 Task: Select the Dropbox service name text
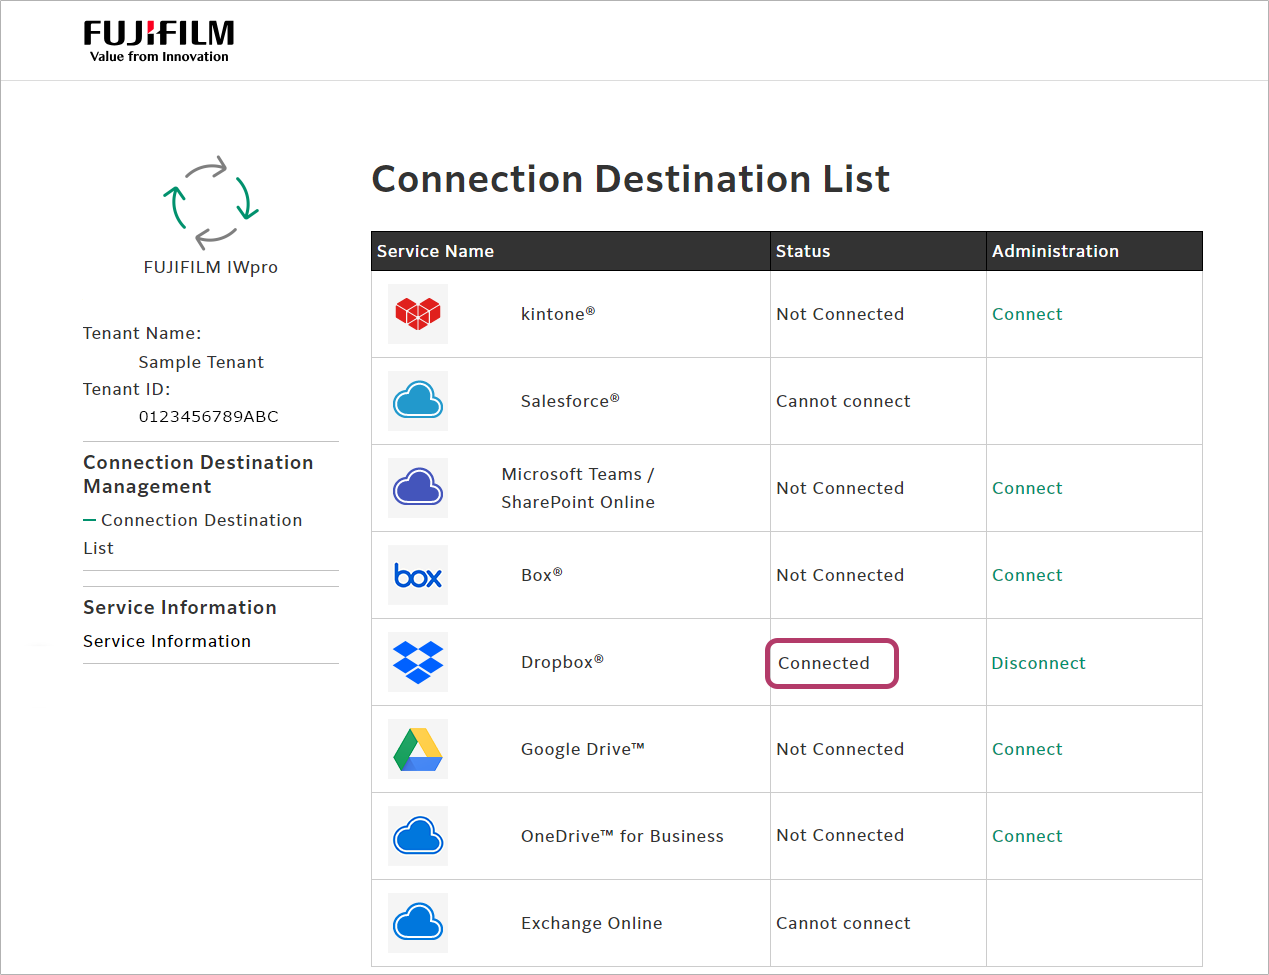(x=562, y=662)
